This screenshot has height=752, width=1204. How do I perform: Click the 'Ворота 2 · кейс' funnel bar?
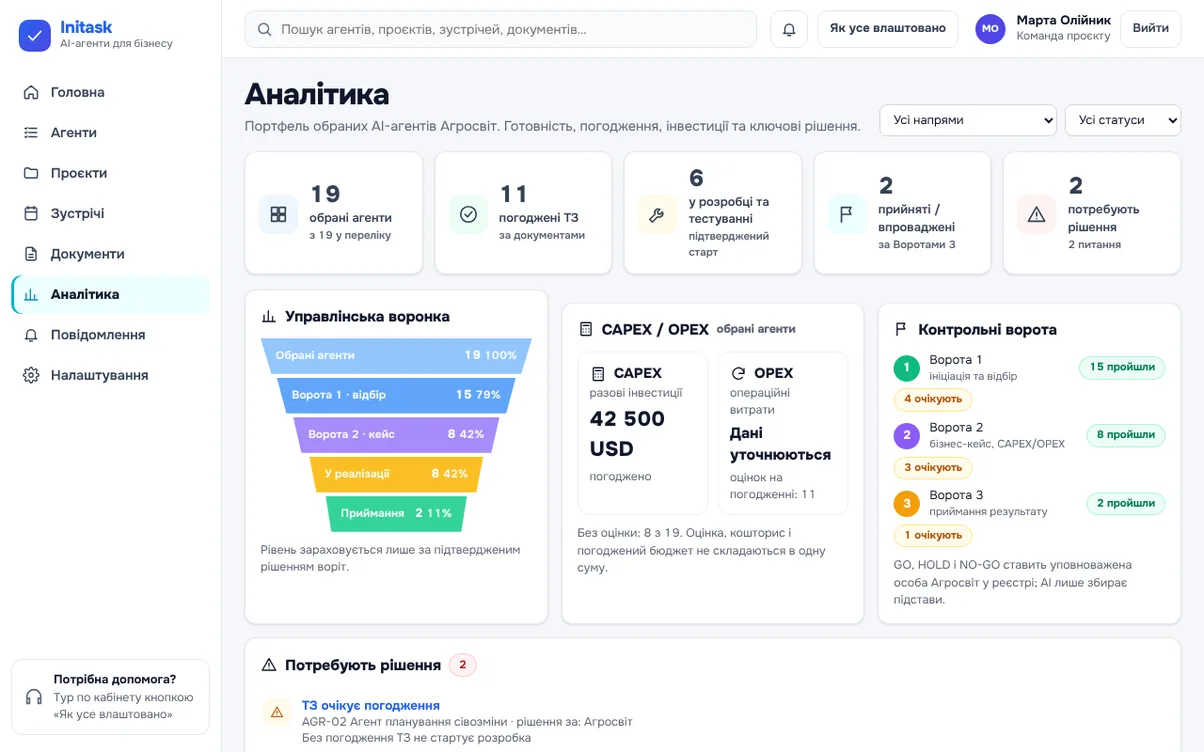point(396,434)
